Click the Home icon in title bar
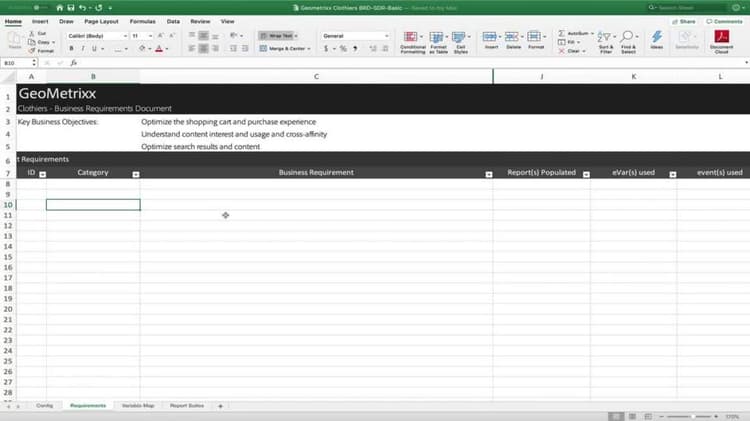750x421 pixels. (x=59, y=8)
